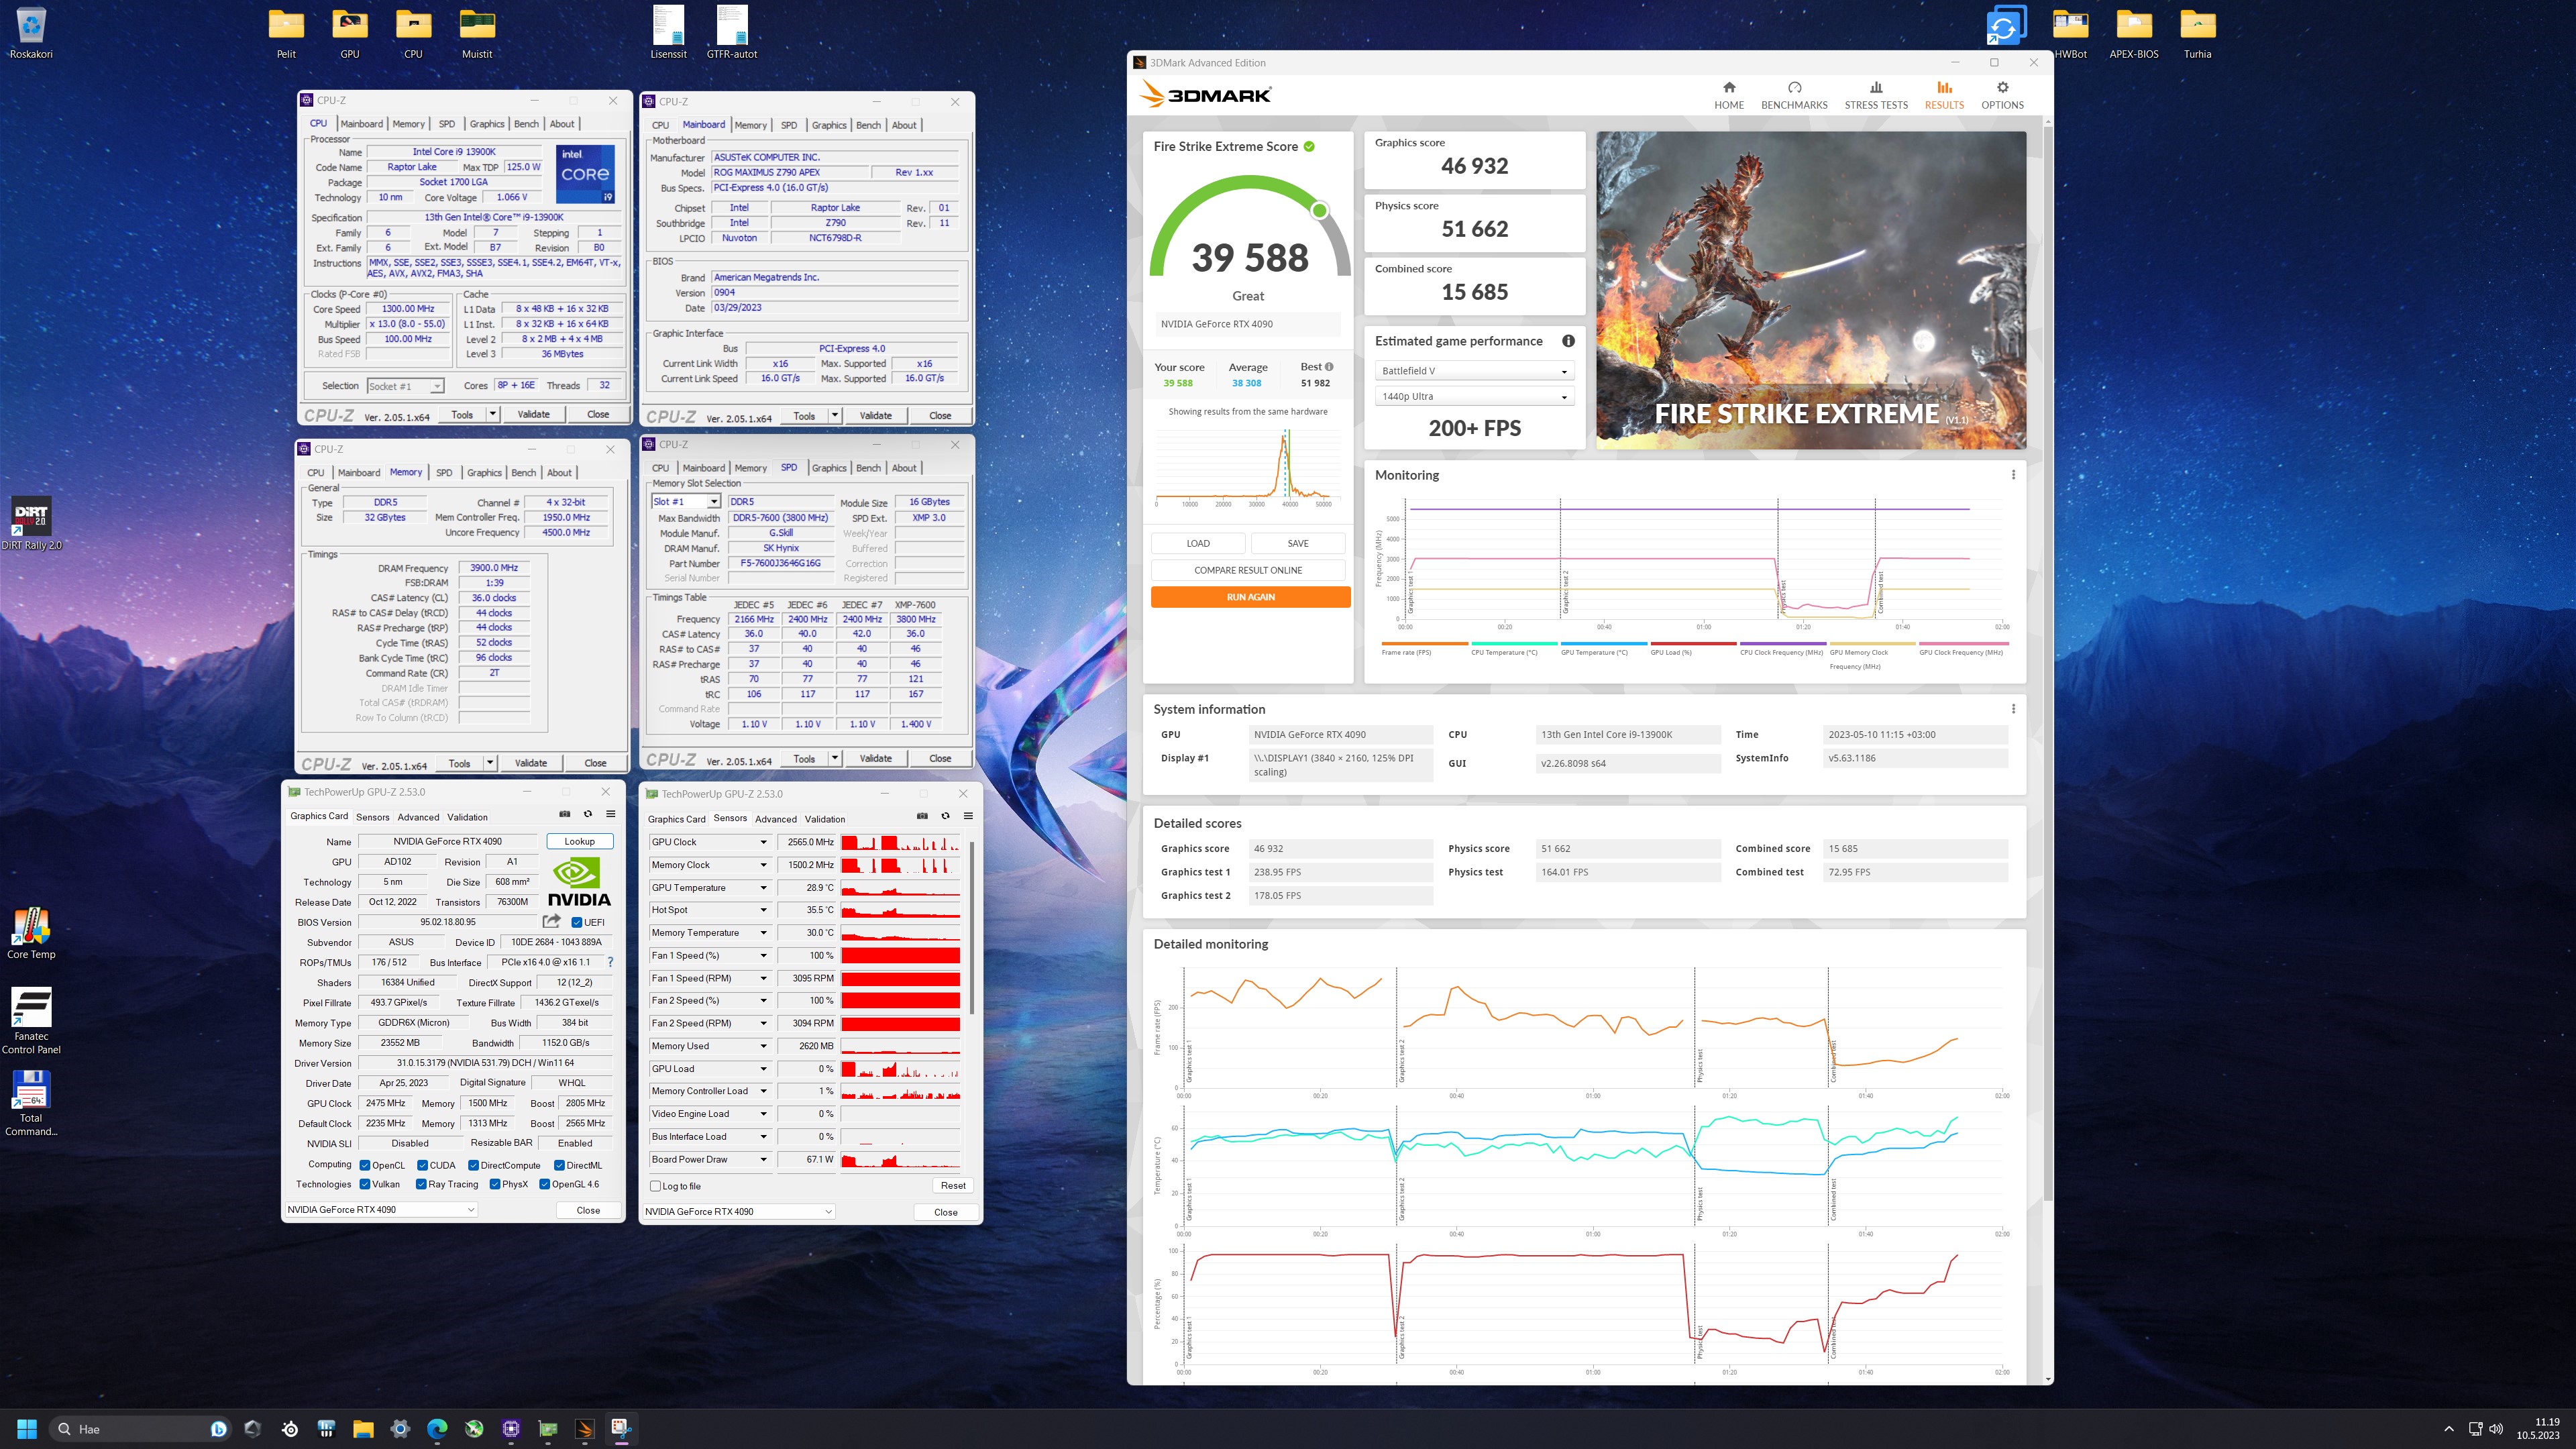Open Advanced tab in GPU-Z Graphics Card window
The height and width of the screenshot is (1449, 2576).
(x=418, y=817)
